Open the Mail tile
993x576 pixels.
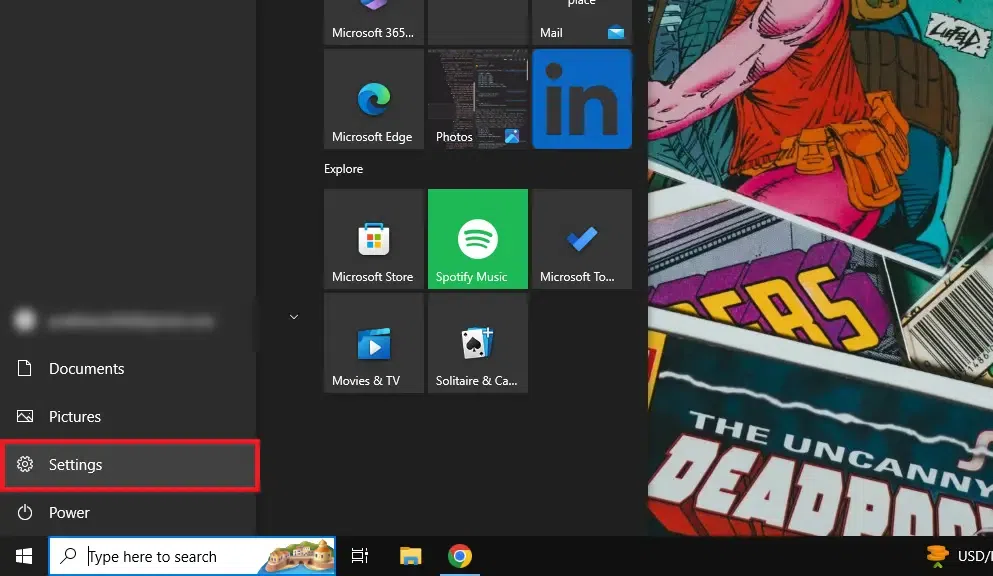[x=582, y=22]
